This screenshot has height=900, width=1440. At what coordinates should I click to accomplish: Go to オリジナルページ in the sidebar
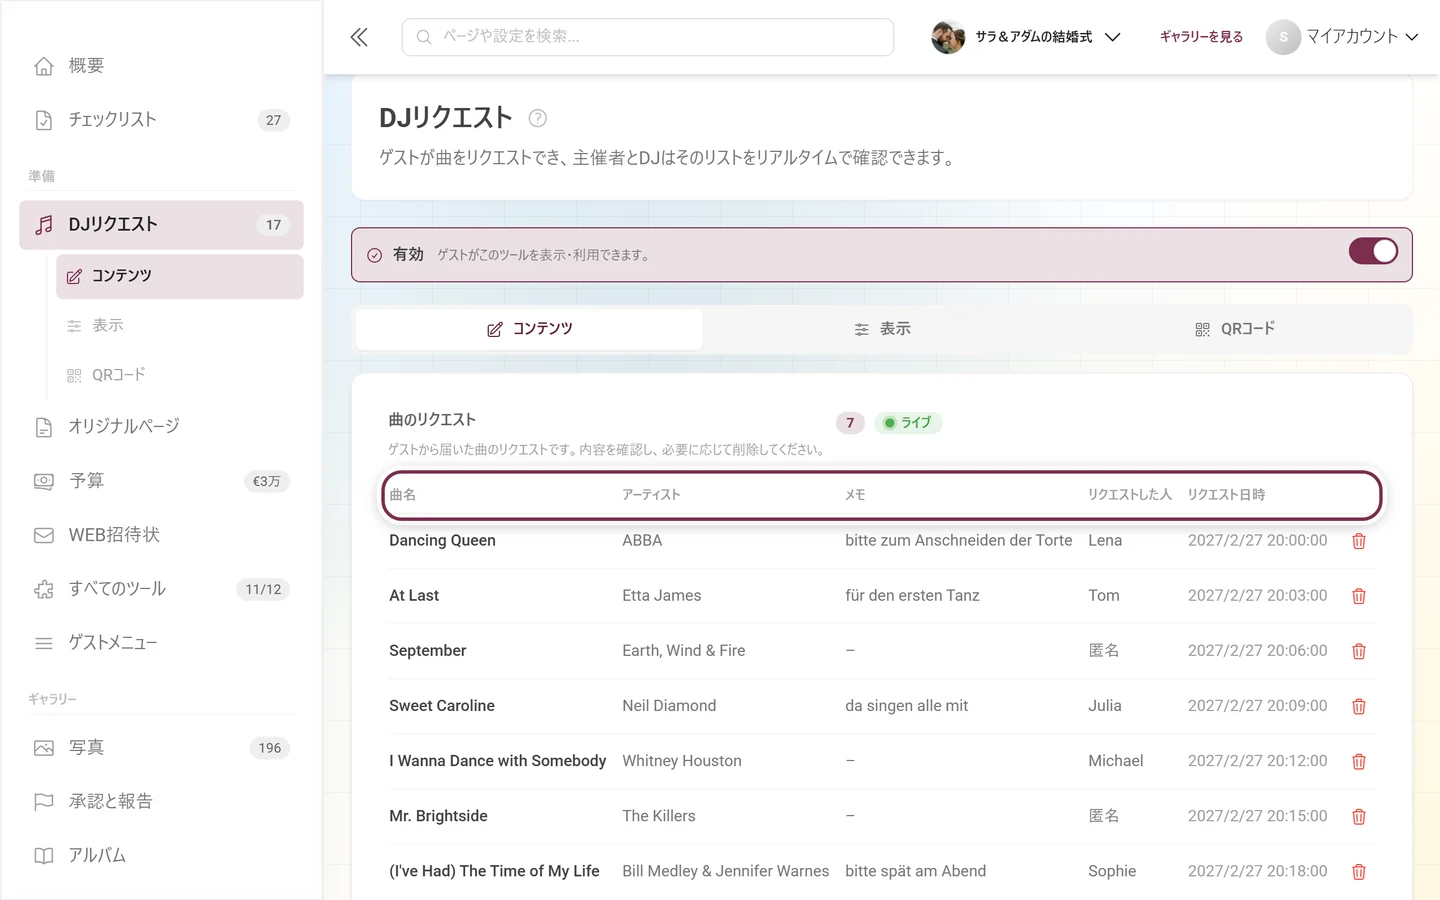[x=161, y=427]
